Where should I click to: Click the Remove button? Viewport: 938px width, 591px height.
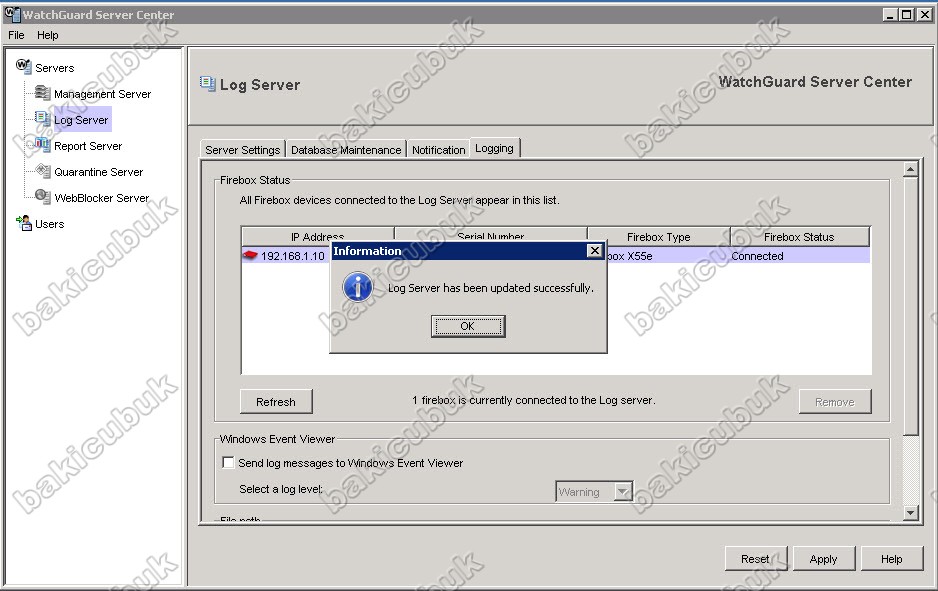pyautogui.click(x=835, y=401)
